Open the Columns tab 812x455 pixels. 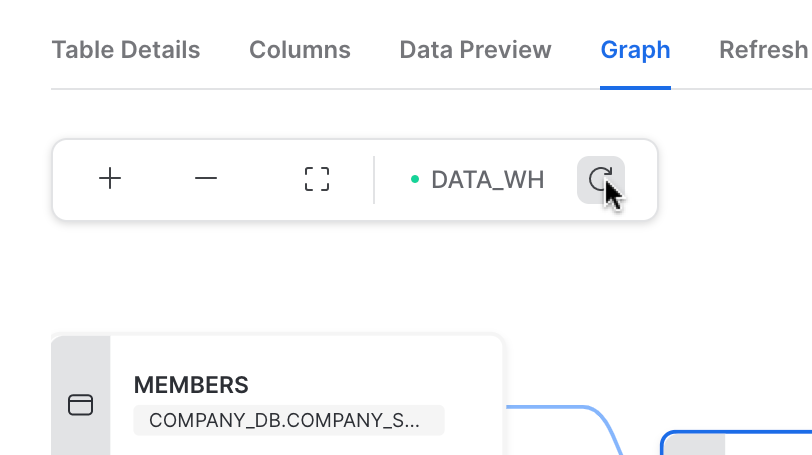tap(300, 50)
